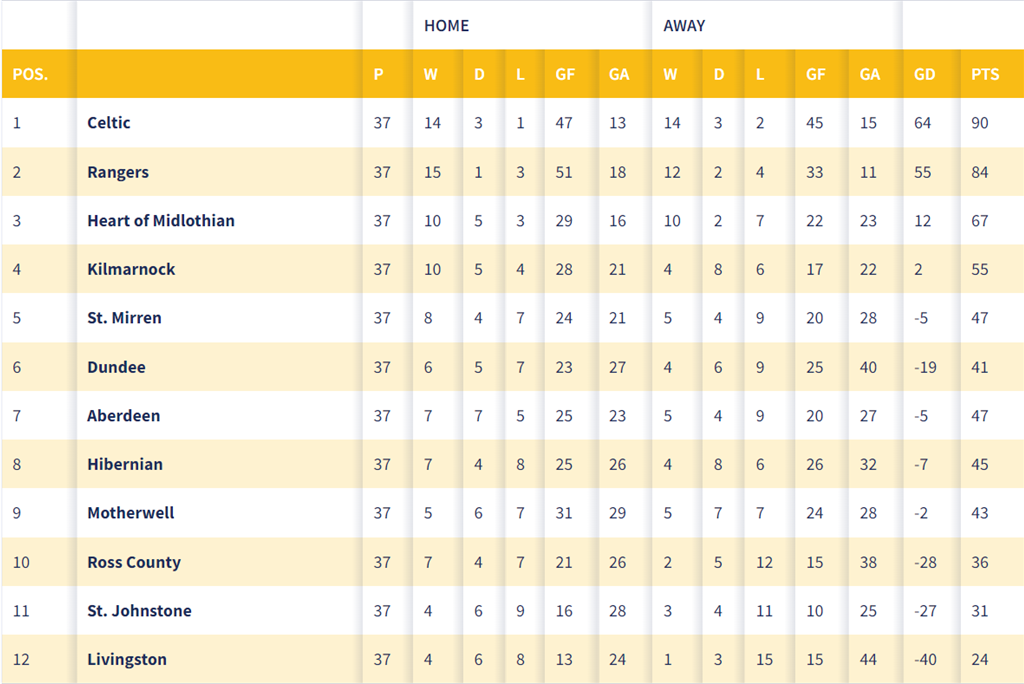Open the St. Mirren team link
The width and height of the screenshot is (1024, 684).
point(124,318)
